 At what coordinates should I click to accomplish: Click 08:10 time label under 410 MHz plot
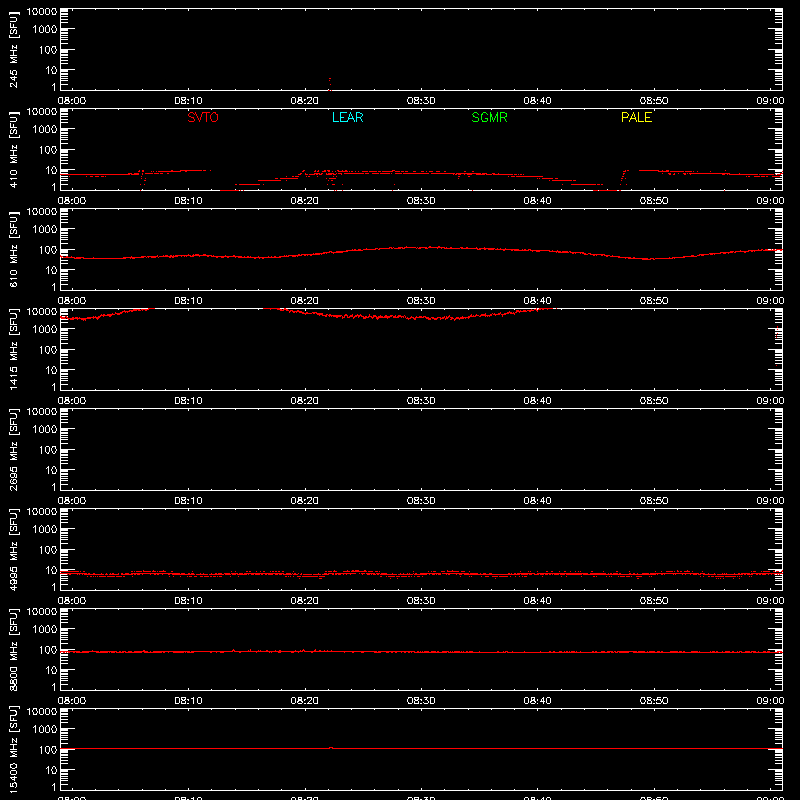(x=188, y=201)
